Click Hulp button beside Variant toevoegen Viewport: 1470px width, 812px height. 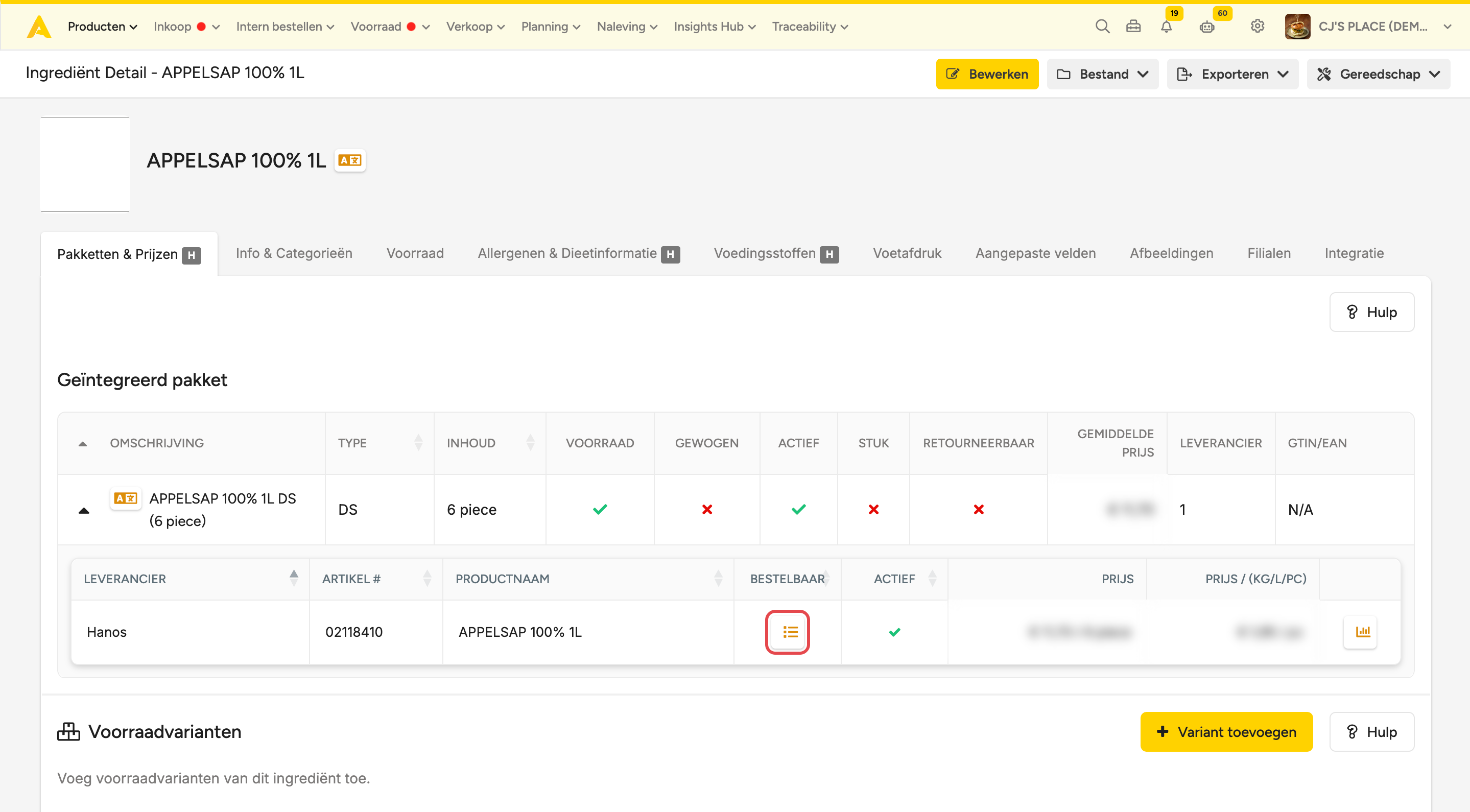pos(1372,732)
